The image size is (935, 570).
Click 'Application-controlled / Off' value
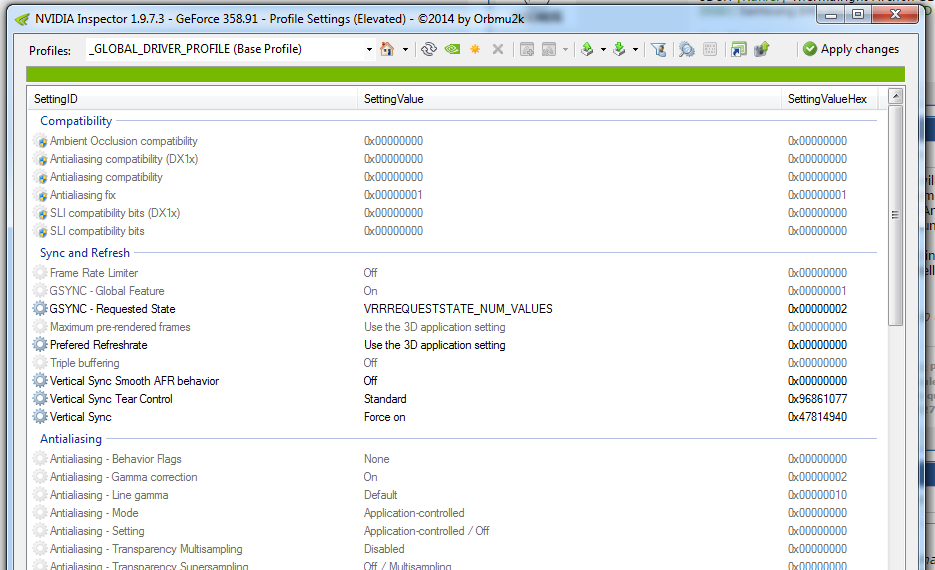pos(426,531)
